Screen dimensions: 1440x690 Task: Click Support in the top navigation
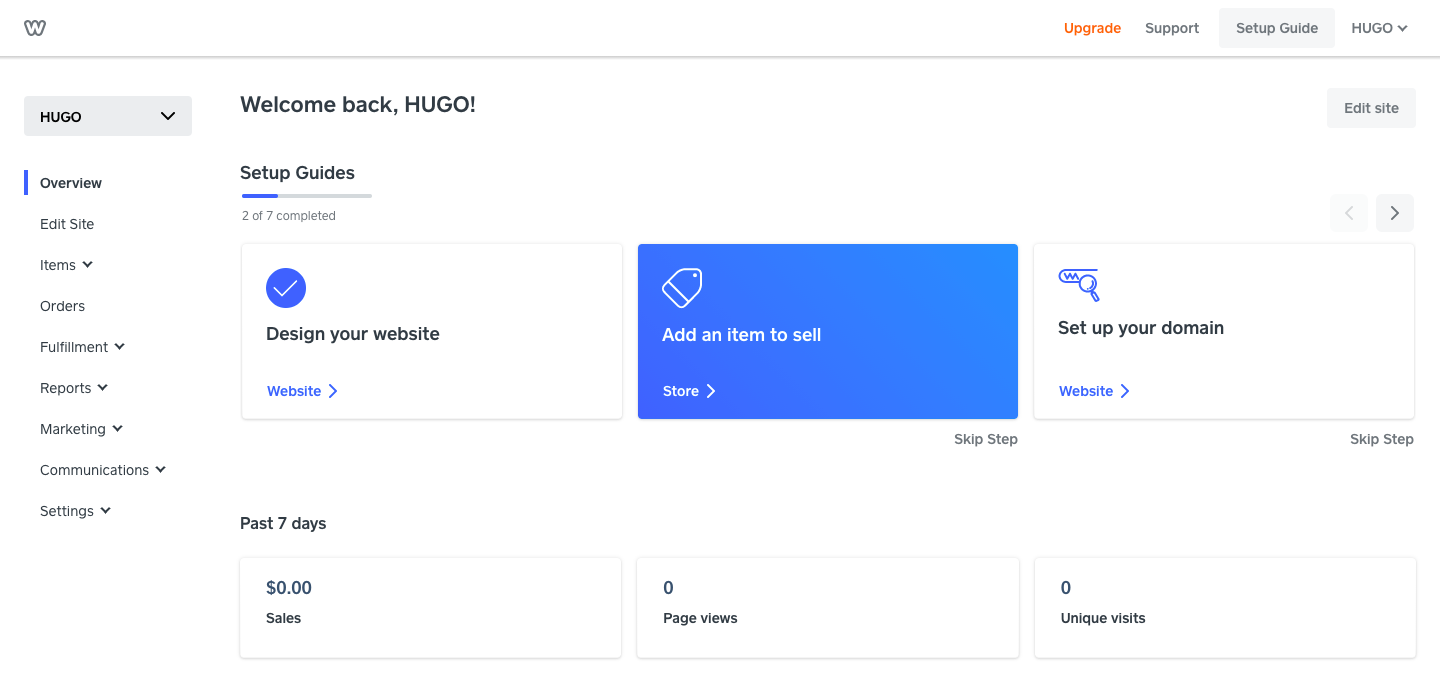[1171, 27]
